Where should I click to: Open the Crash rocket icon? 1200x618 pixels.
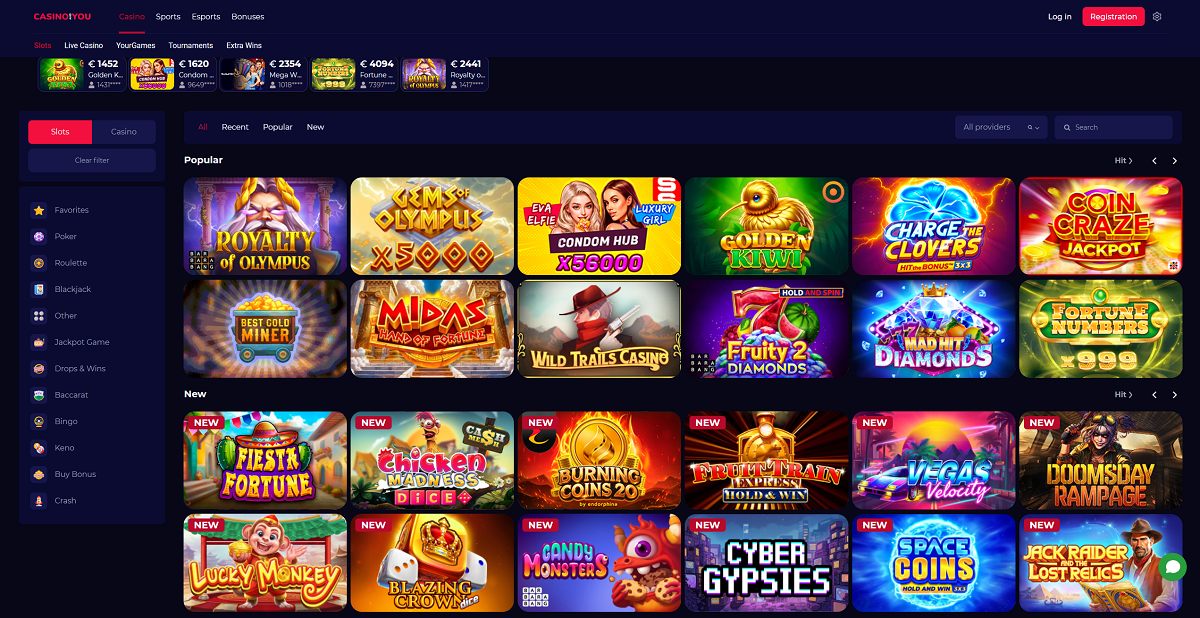[39, 501]
